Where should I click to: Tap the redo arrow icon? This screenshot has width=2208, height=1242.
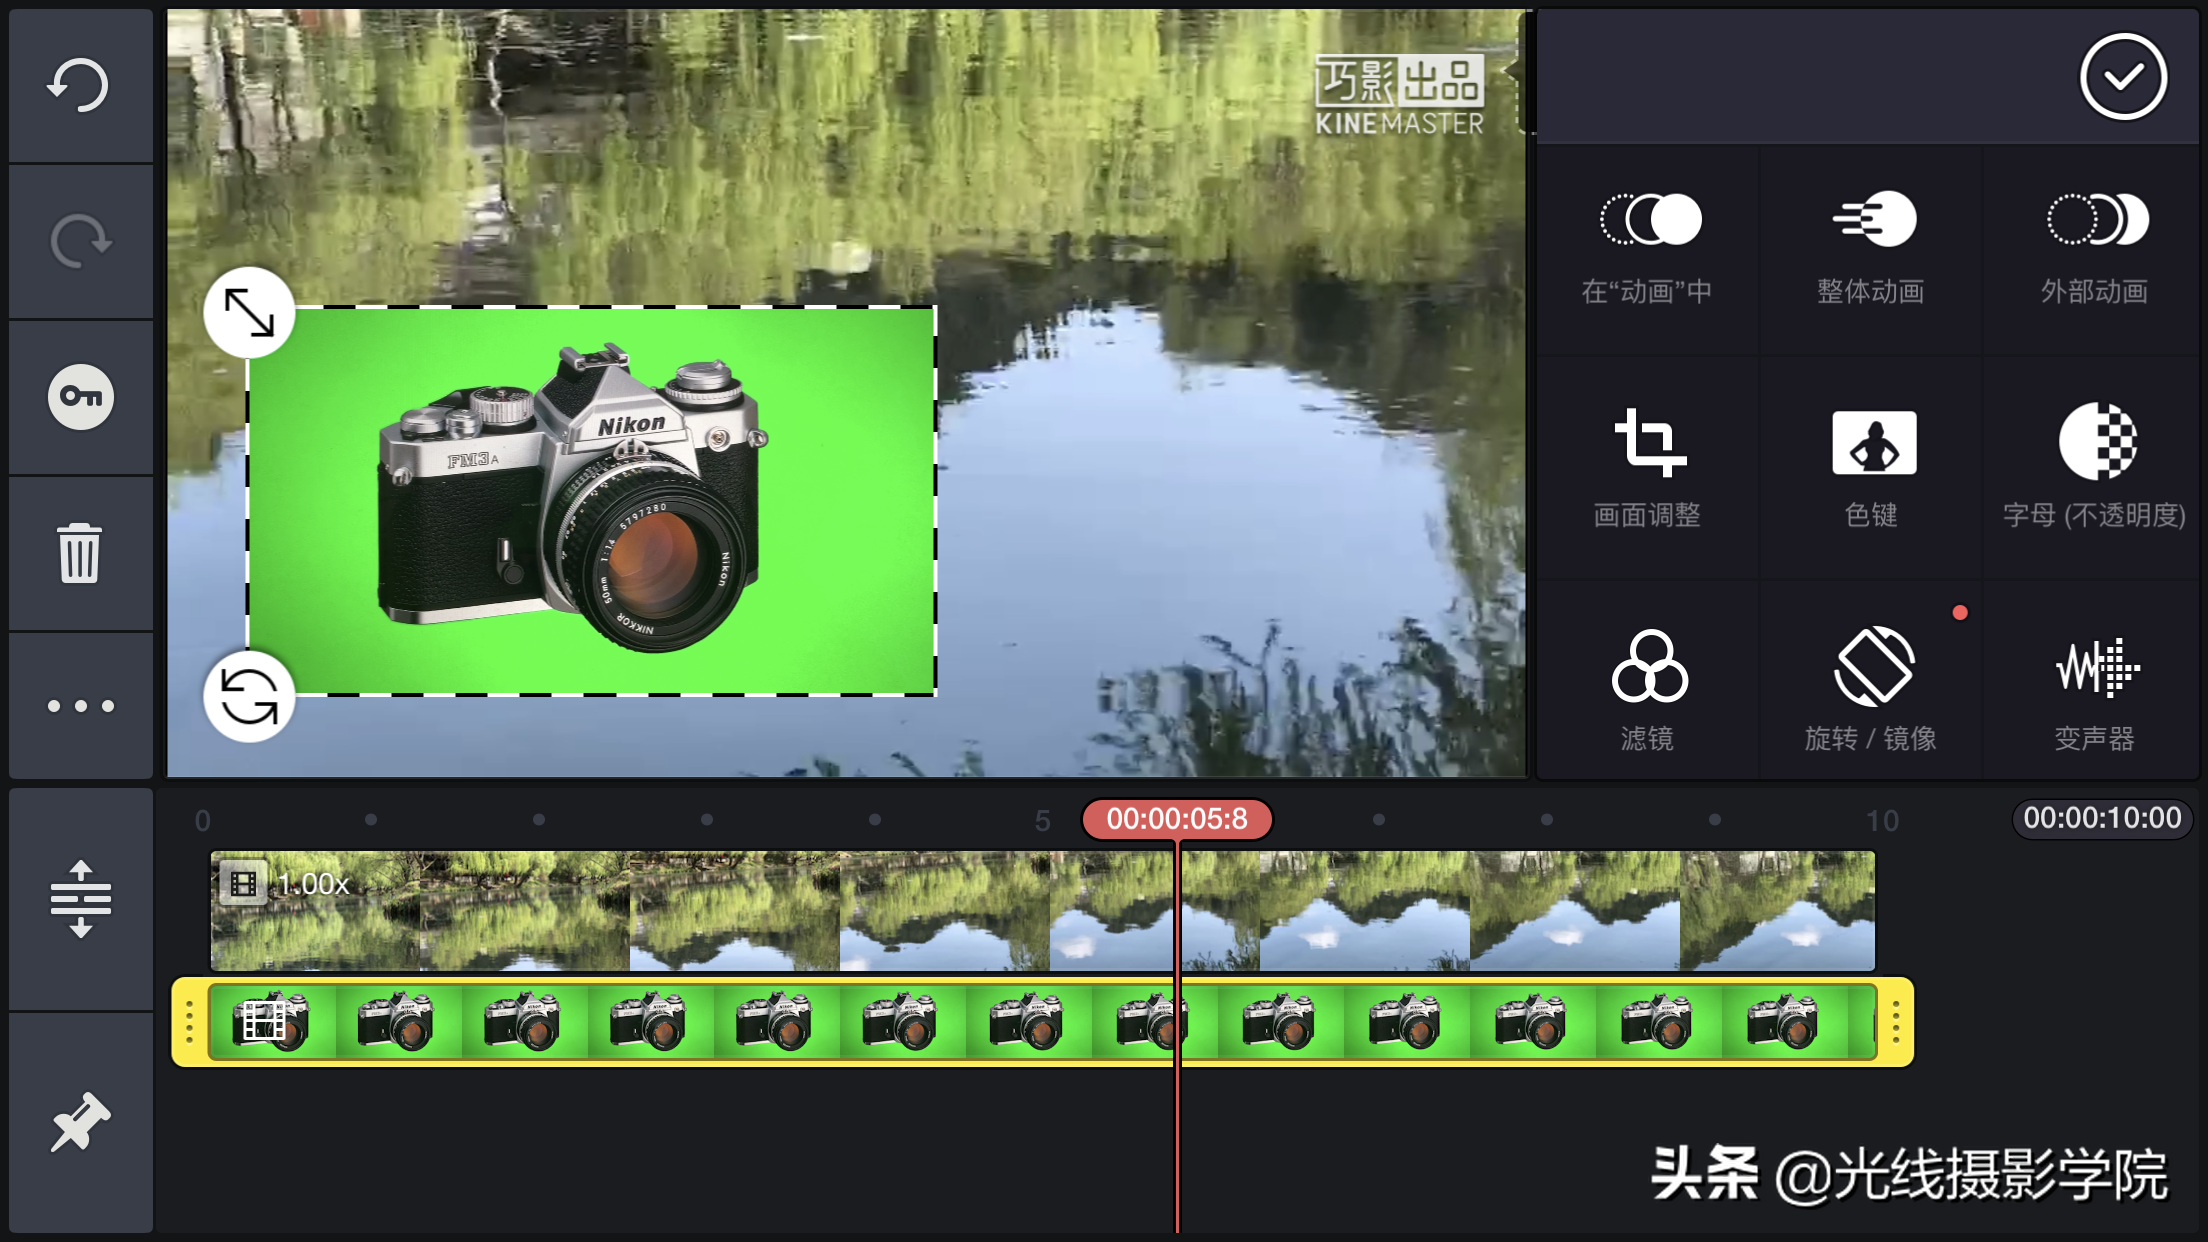[81, 241]
